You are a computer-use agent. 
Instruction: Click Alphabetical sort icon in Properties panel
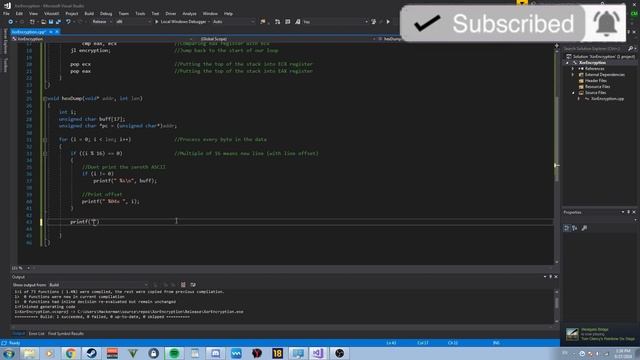click(575, 228)
